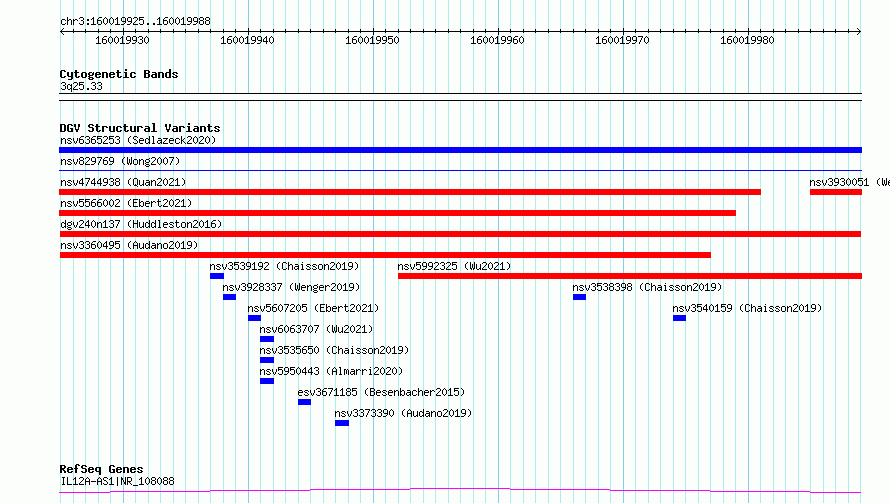890x503 pixels.
Task: Click the small blue block under nsv5607205
Action: [254, 318]
